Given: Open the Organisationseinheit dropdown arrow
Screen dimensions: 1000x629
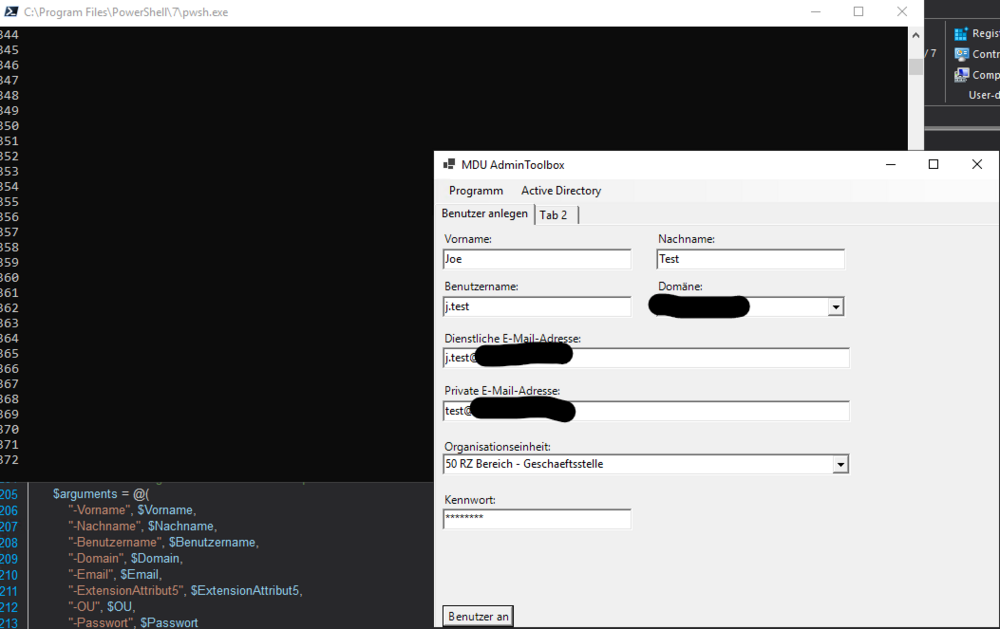Looking at the screenshot, I should point(840,464).
